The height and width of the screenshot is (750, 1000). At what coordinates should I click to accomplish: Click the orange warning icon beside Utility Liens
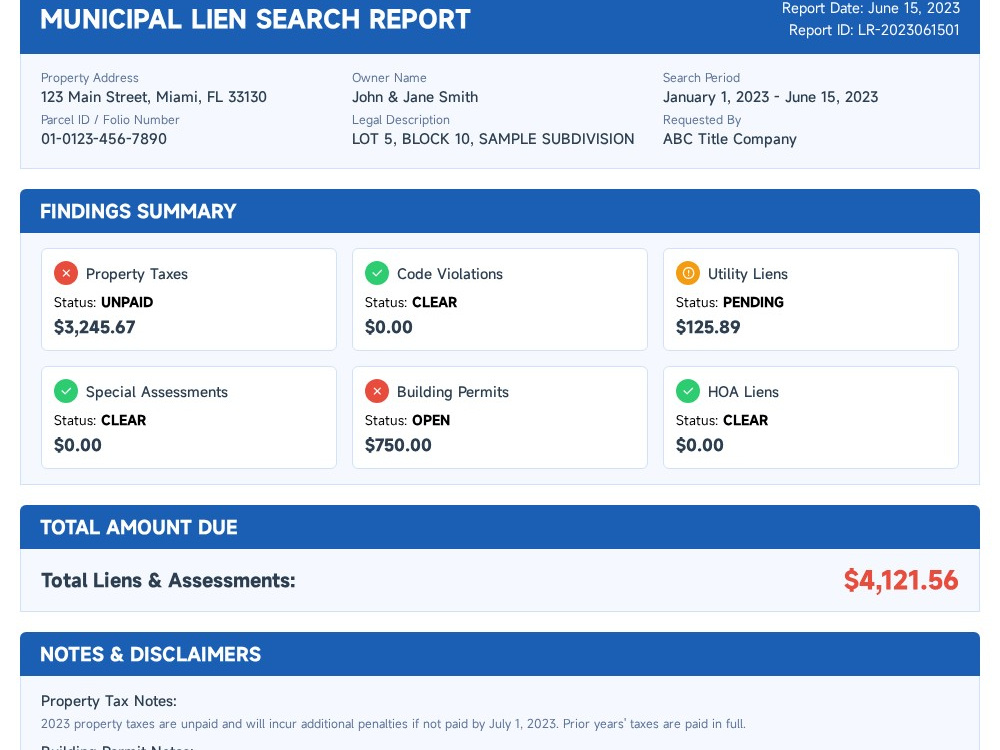pos(688,273)
